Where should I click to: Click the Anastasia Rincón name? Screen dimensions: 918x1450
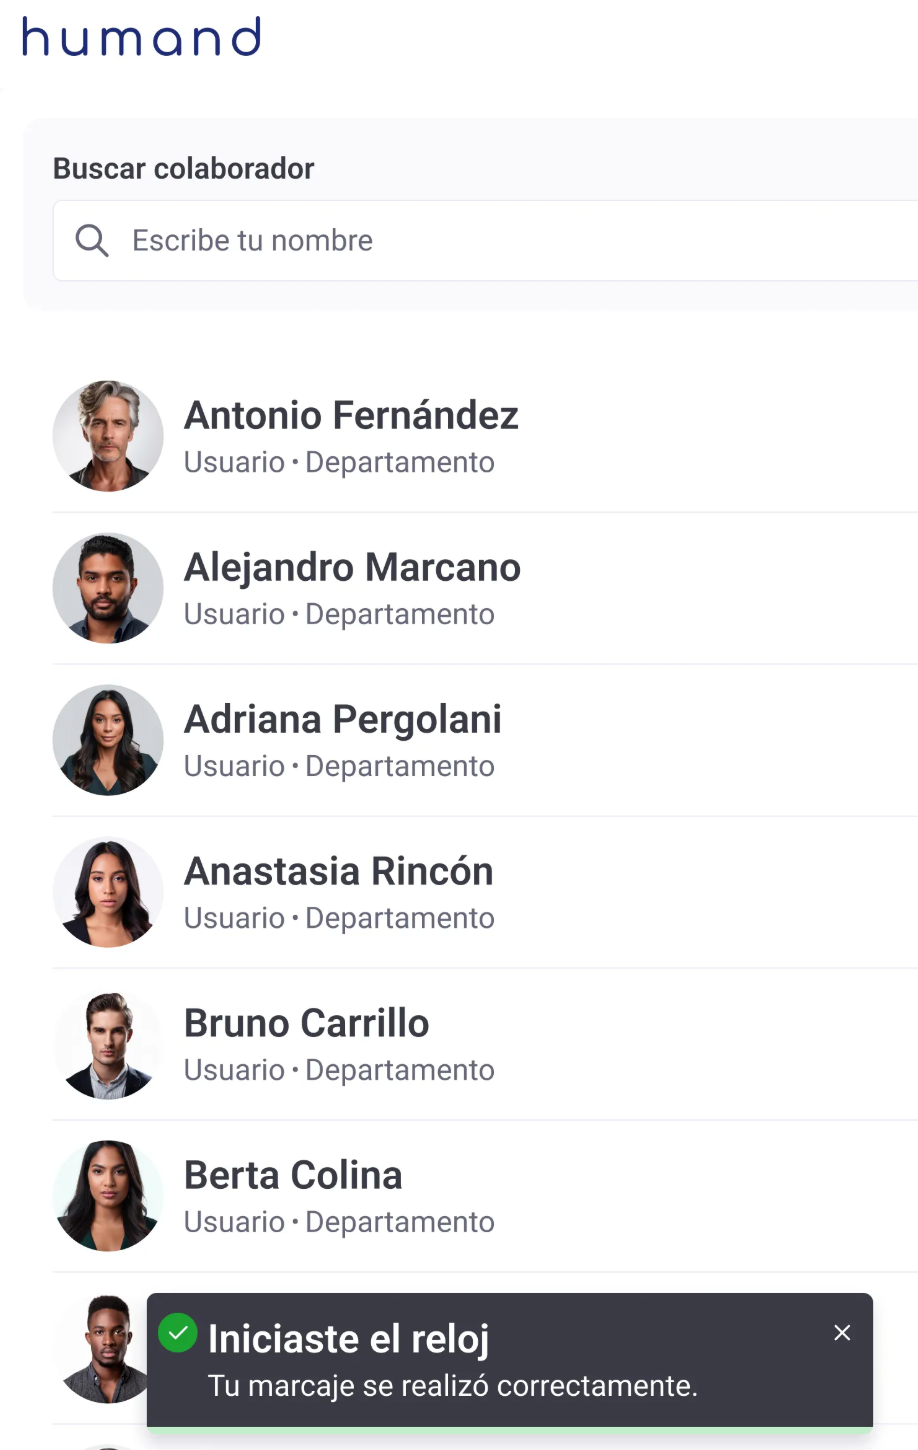(338, 872)
